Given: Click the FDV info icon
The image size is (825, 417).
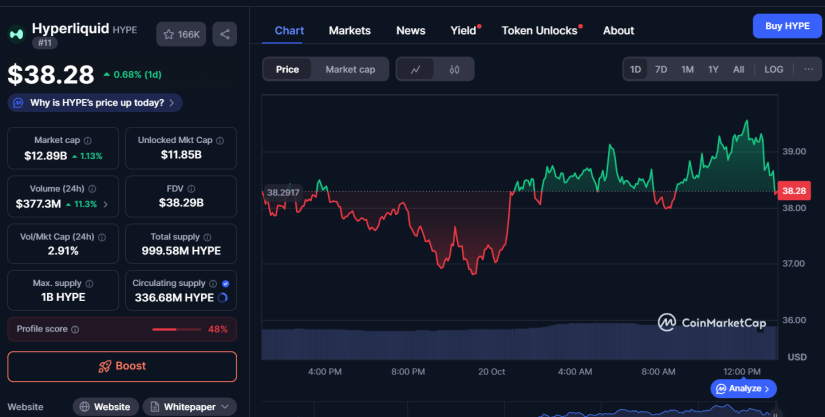Looking at the screenshot, I should click(198, 188).
